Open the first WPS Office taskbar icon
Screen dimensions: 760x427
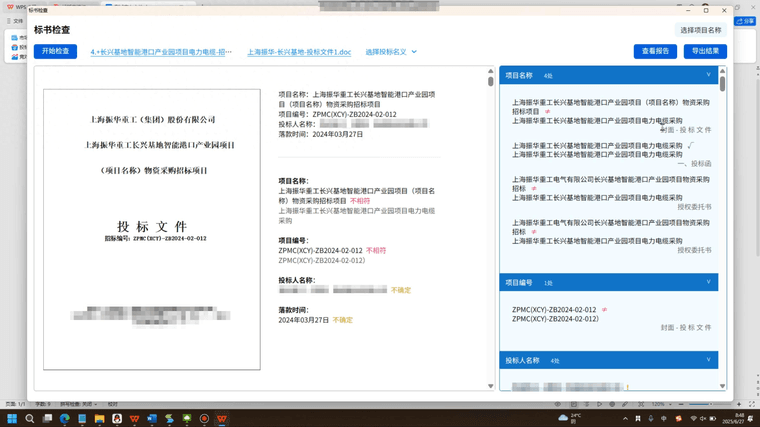click(x=134, y=418)
